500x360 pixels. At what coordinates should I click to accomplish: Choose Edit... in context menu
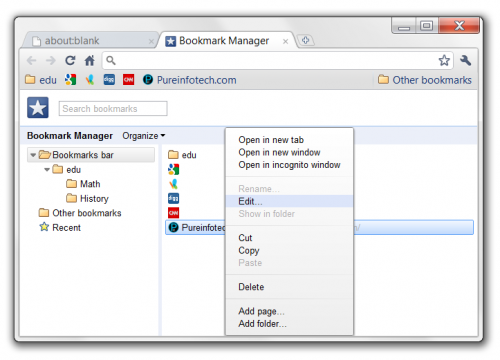(289, 201)
